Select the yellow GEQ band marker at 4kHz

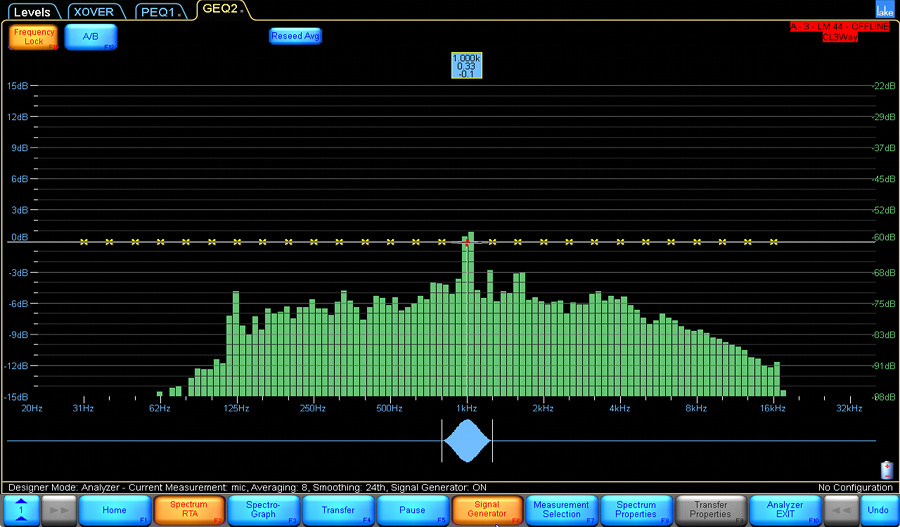click(620, 242)
